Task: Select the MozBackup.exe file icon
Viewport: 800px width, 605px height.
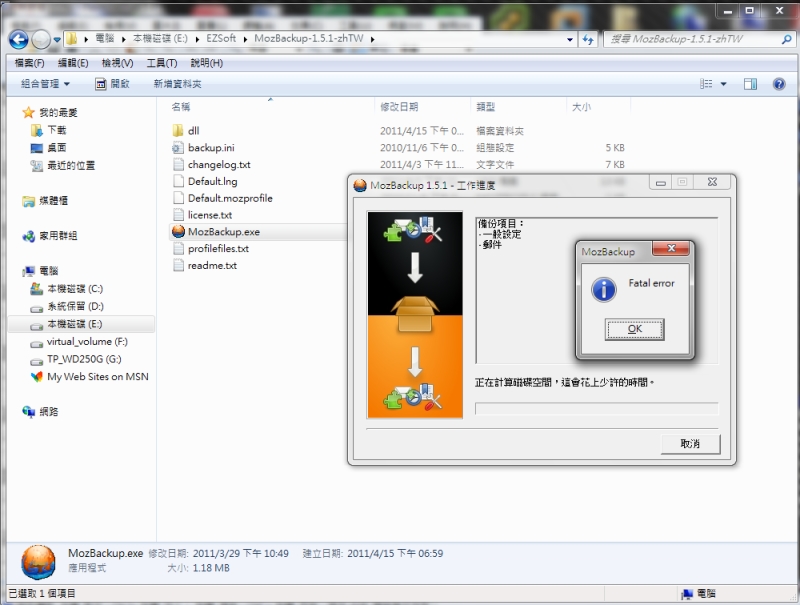Action: (x=178, y=232)
